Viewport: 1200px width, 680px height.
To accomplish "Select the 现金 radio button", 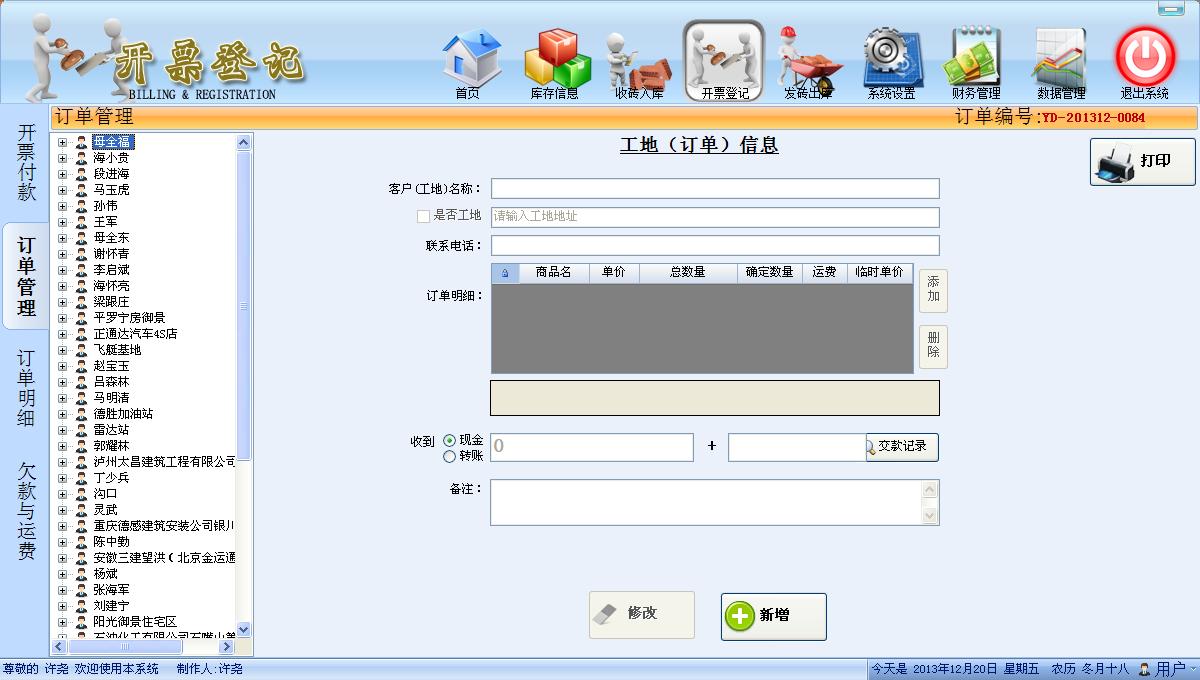I will click(449, 441).
